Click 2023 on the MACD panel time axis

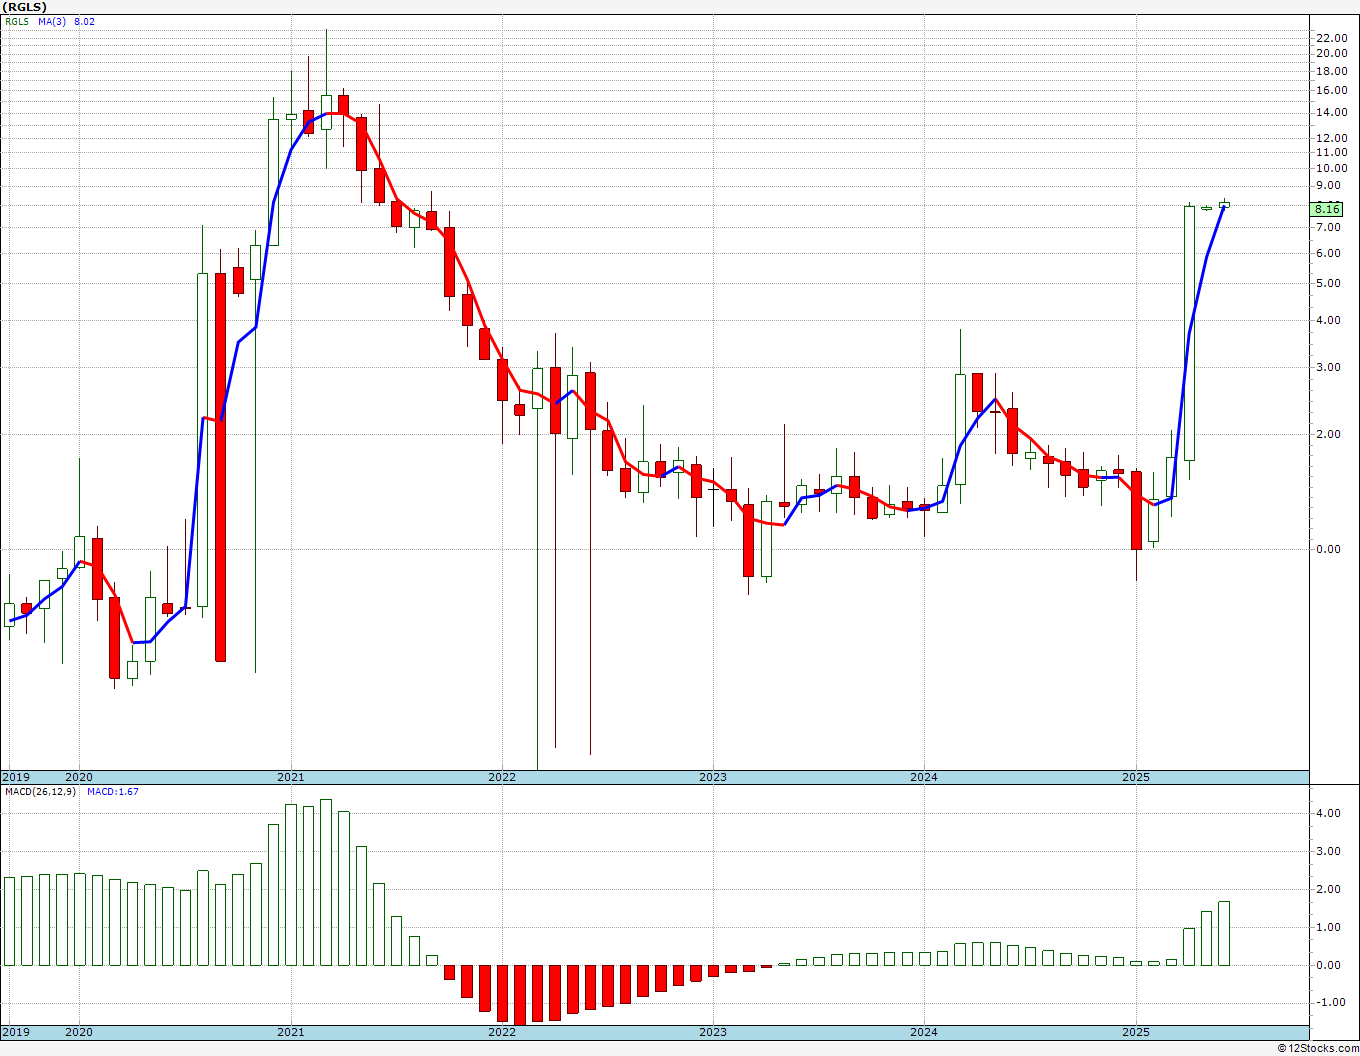[x=713, y=1032]
